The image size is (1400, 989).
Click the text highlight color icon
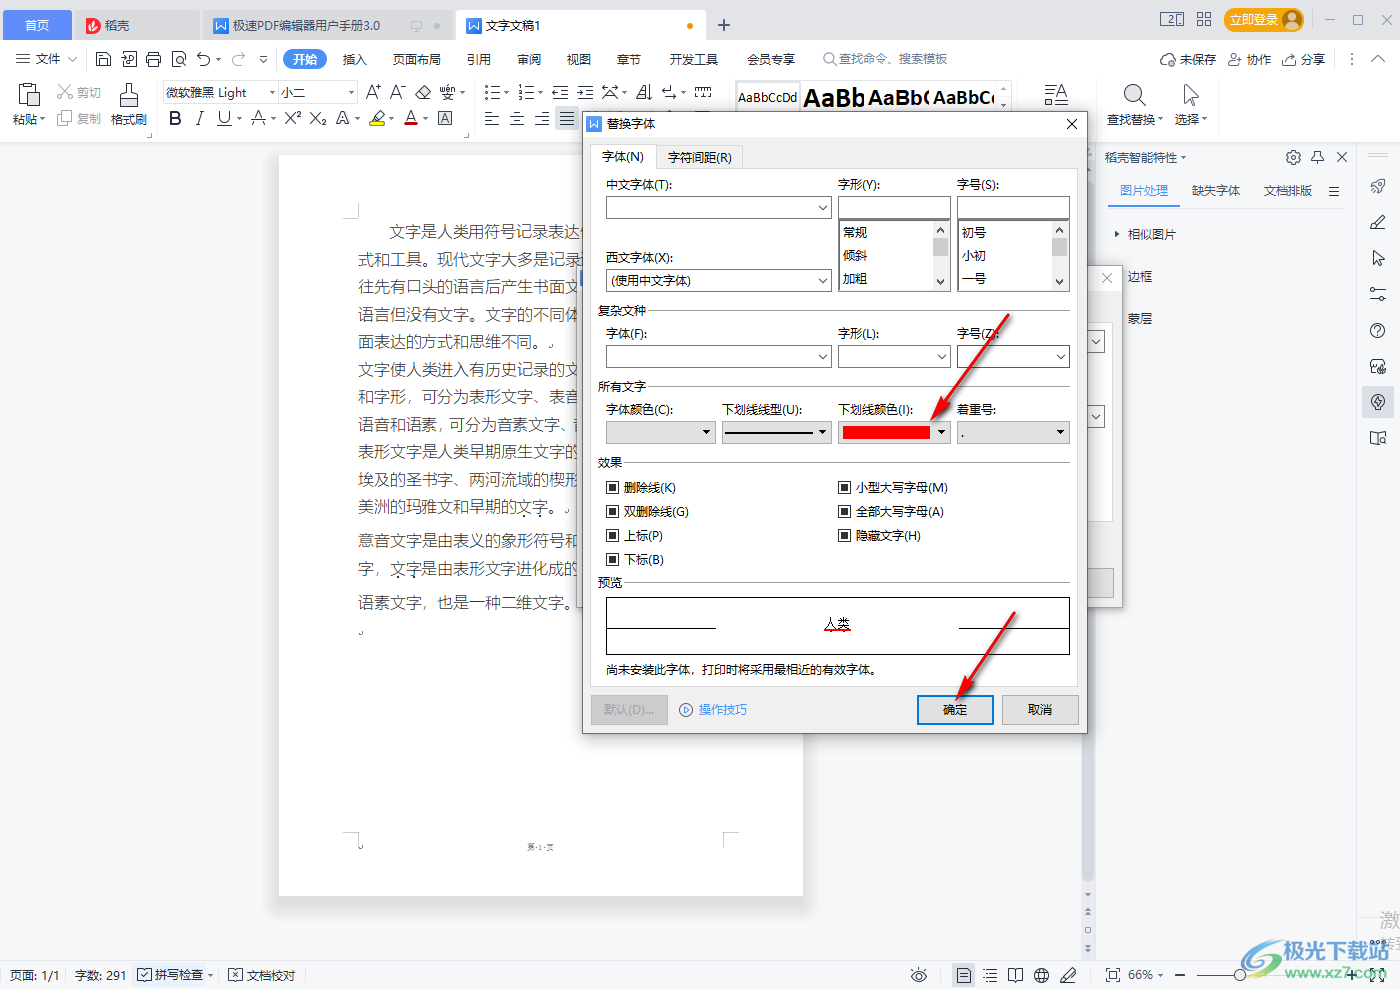point(377,118)
